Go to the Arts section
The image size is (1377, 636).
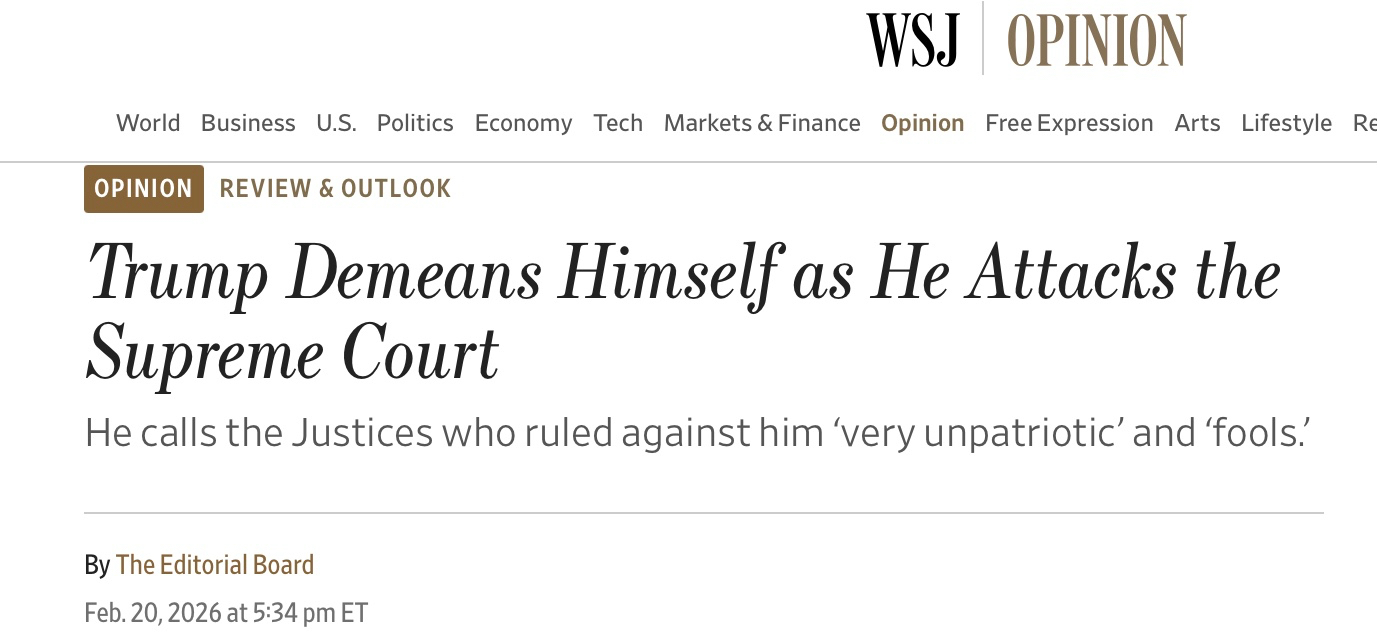click(1197, 123)
